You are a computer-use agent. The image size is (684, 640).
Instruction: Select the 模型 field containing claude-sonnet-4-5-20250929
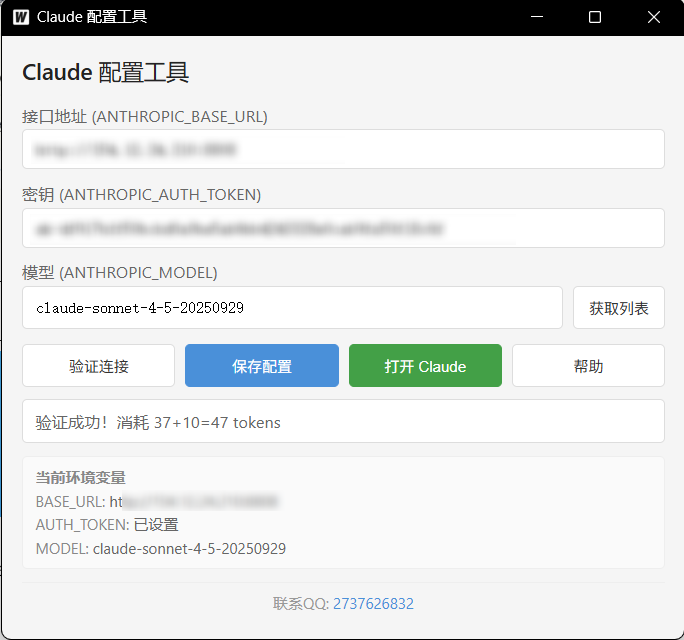tap(292, 308)
